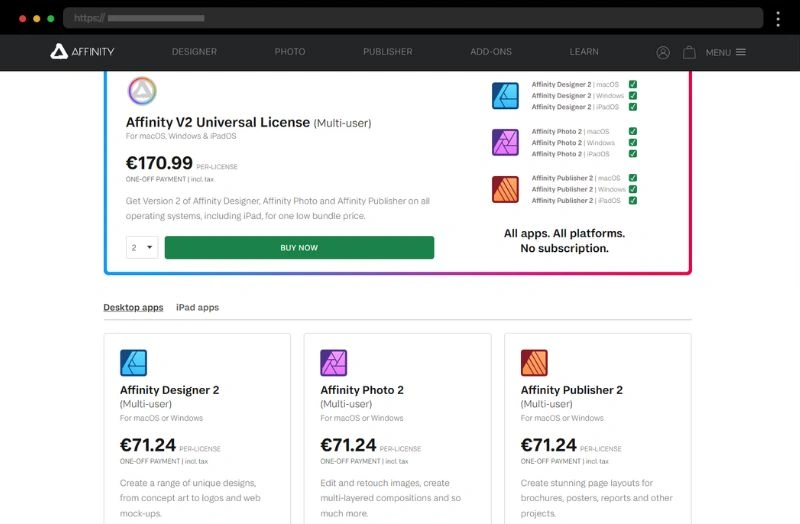The width and height of the screenshot is (800, 524).
Task: Click the Affinity Photo 2 card icon
Action: point(334,363)
